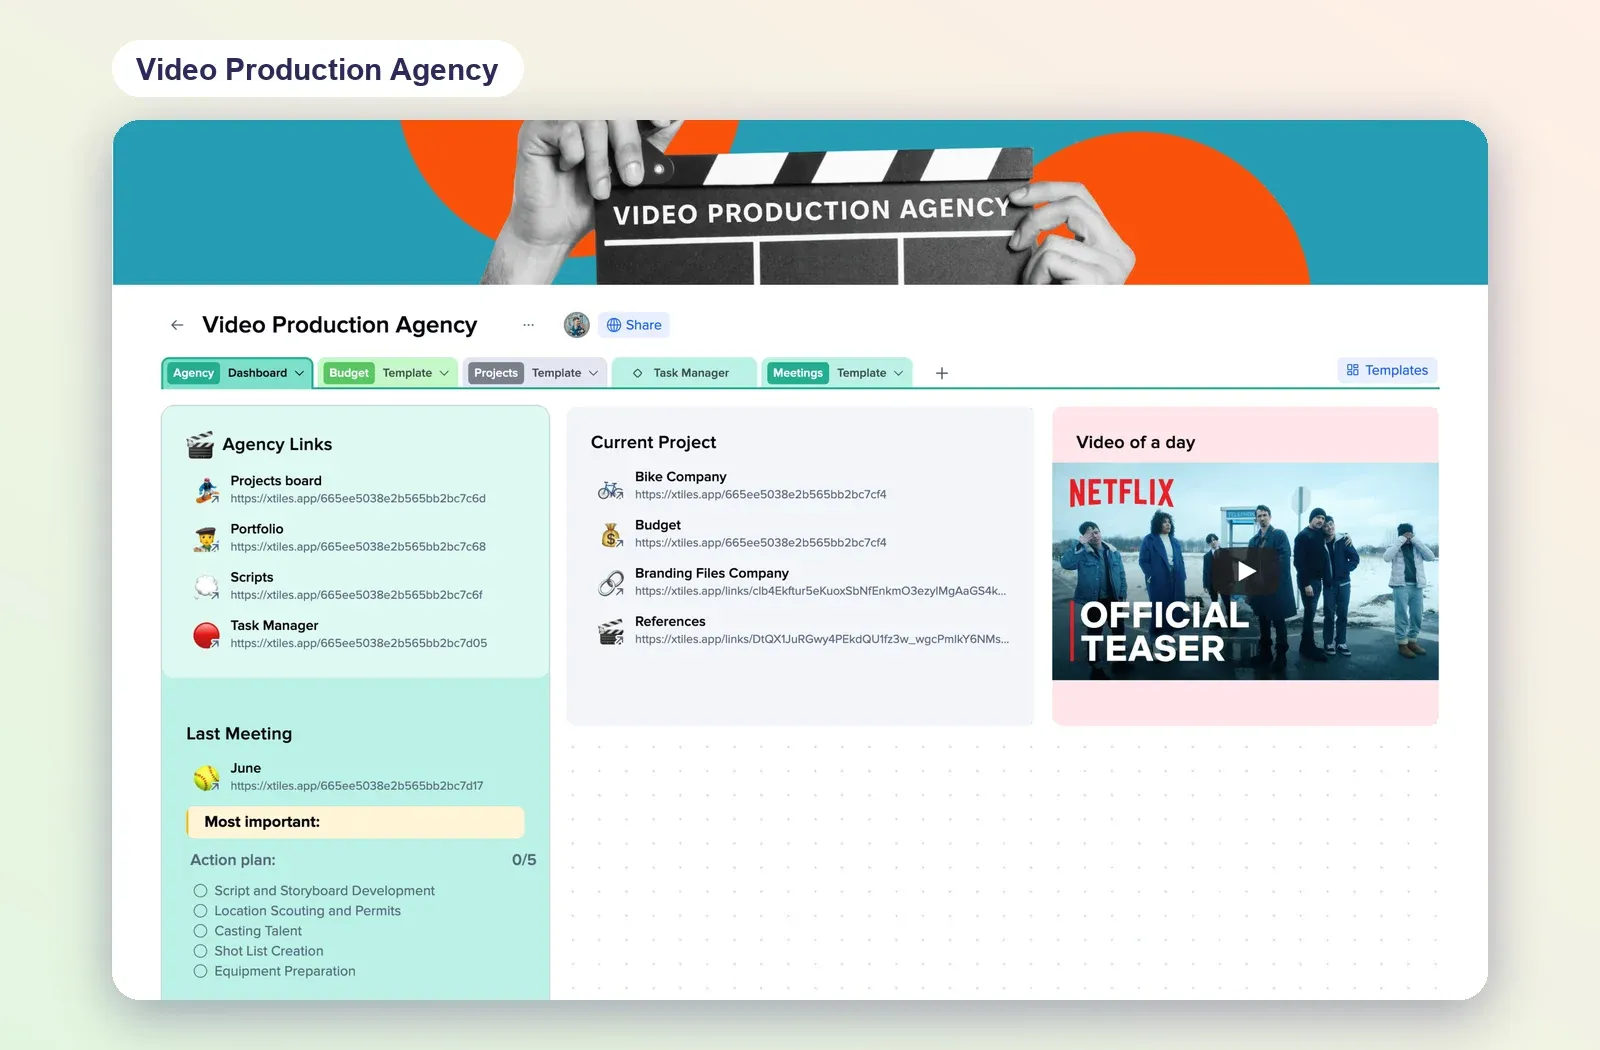Click the Action plan: label

click(233, 860)
